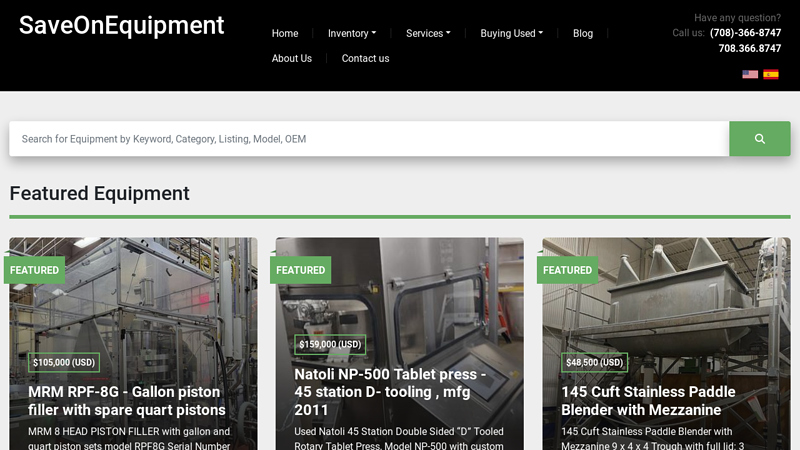Screen dimensions: 800x450
Task: Click FEATURED badge on Paddle Blender card
Action: click(x=567, y=270)
